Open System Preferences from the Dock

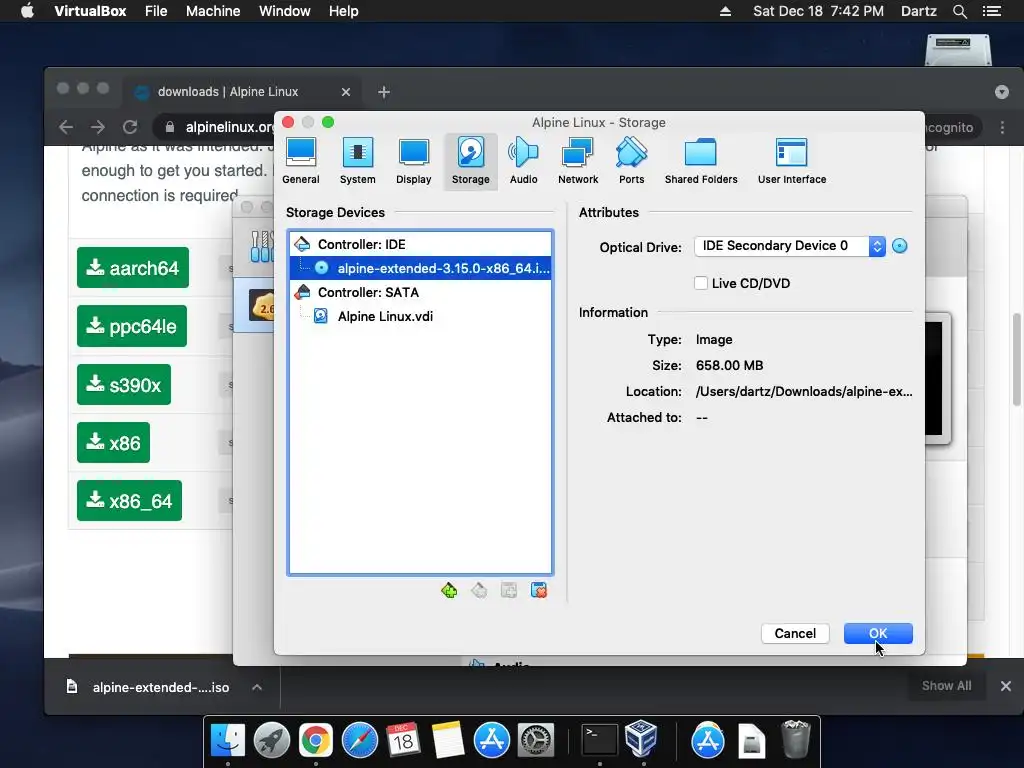(x=536, y=741)
